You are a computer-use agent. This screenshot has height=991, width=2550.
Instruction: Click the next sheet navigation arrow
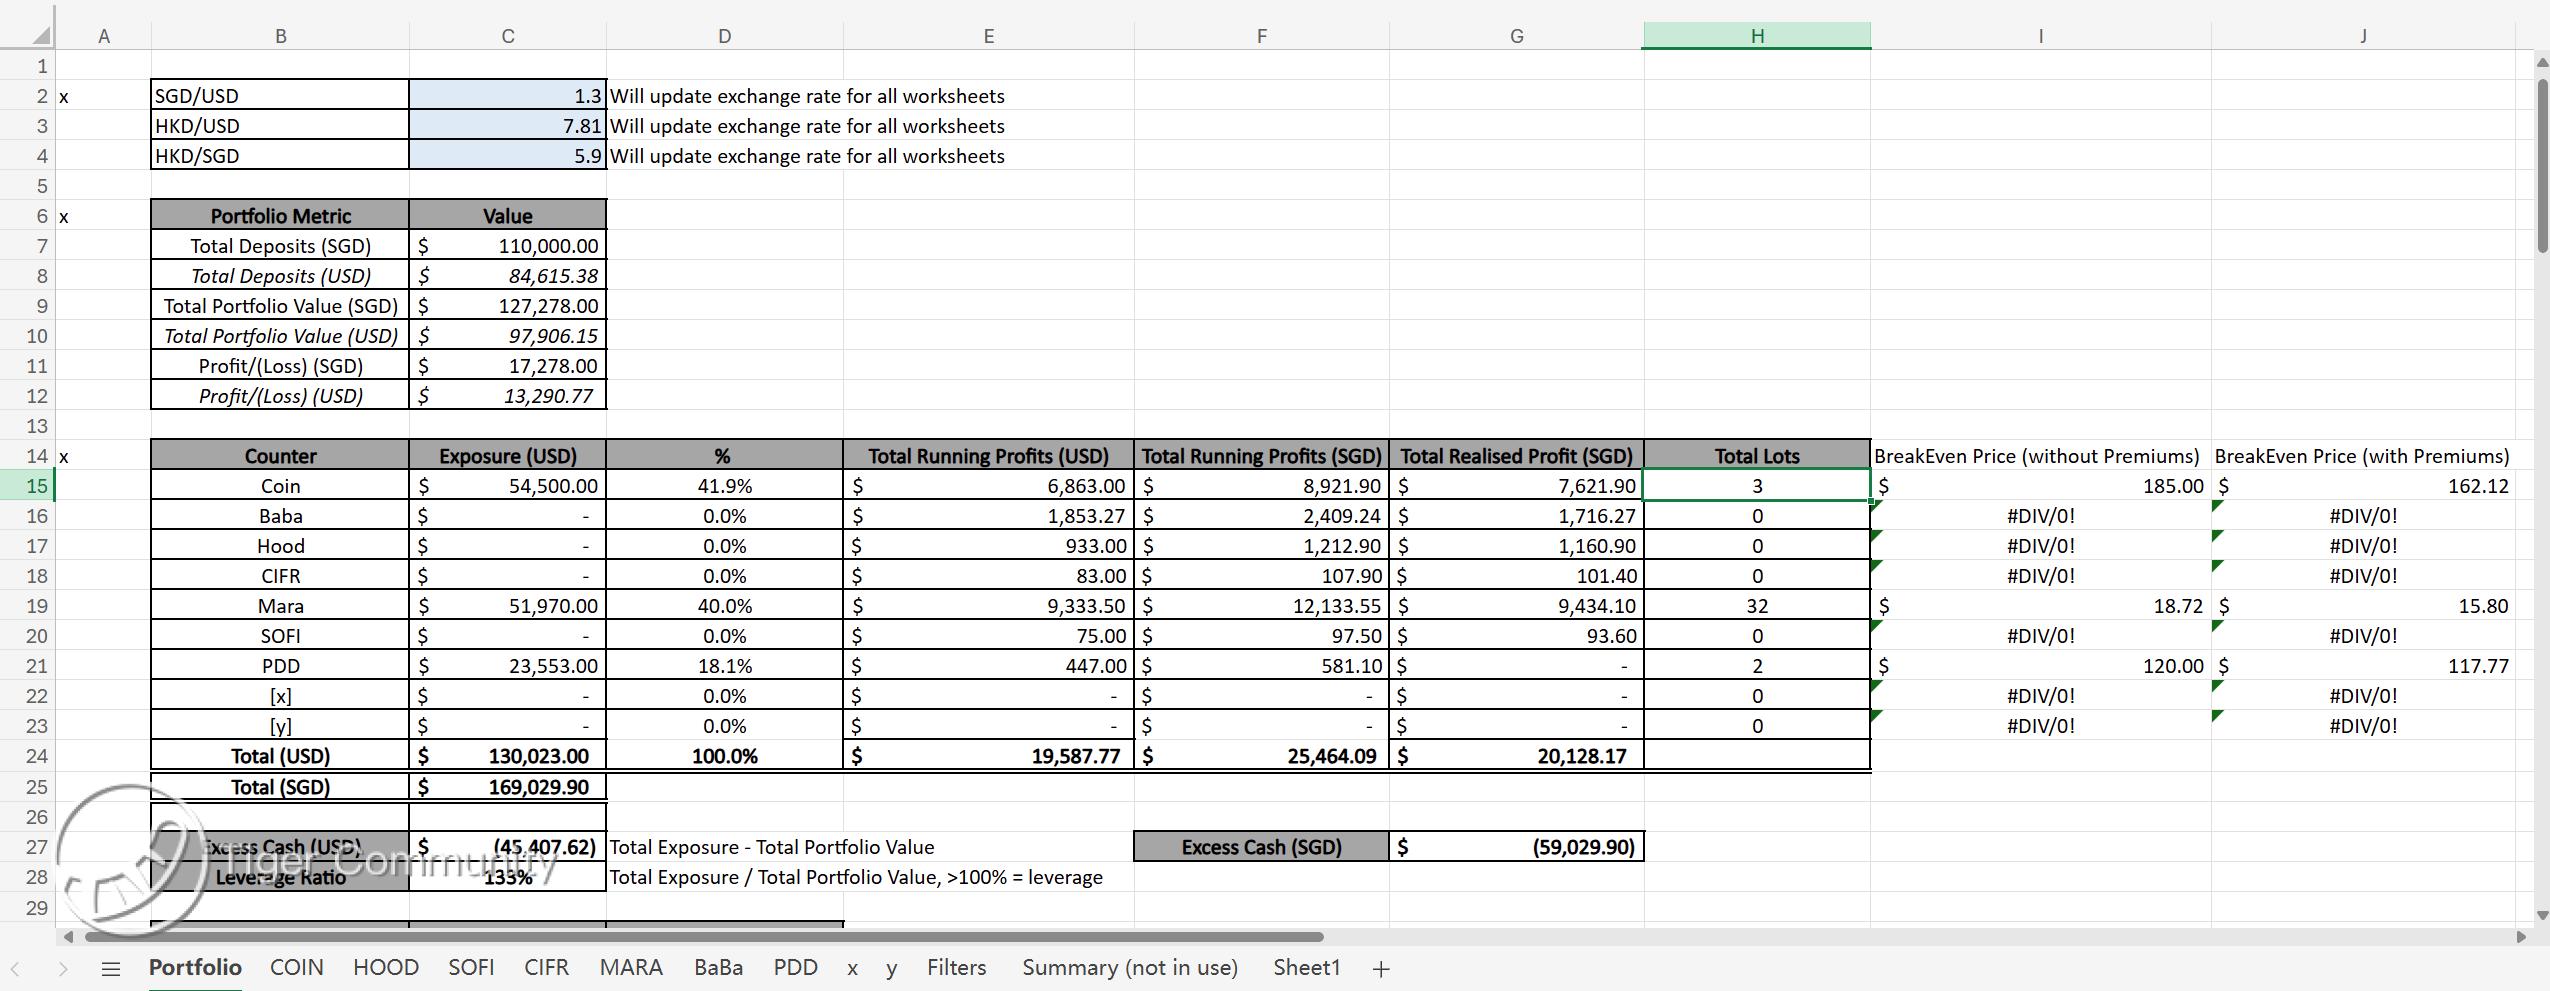pyautogui.click(x=62, y=968)
